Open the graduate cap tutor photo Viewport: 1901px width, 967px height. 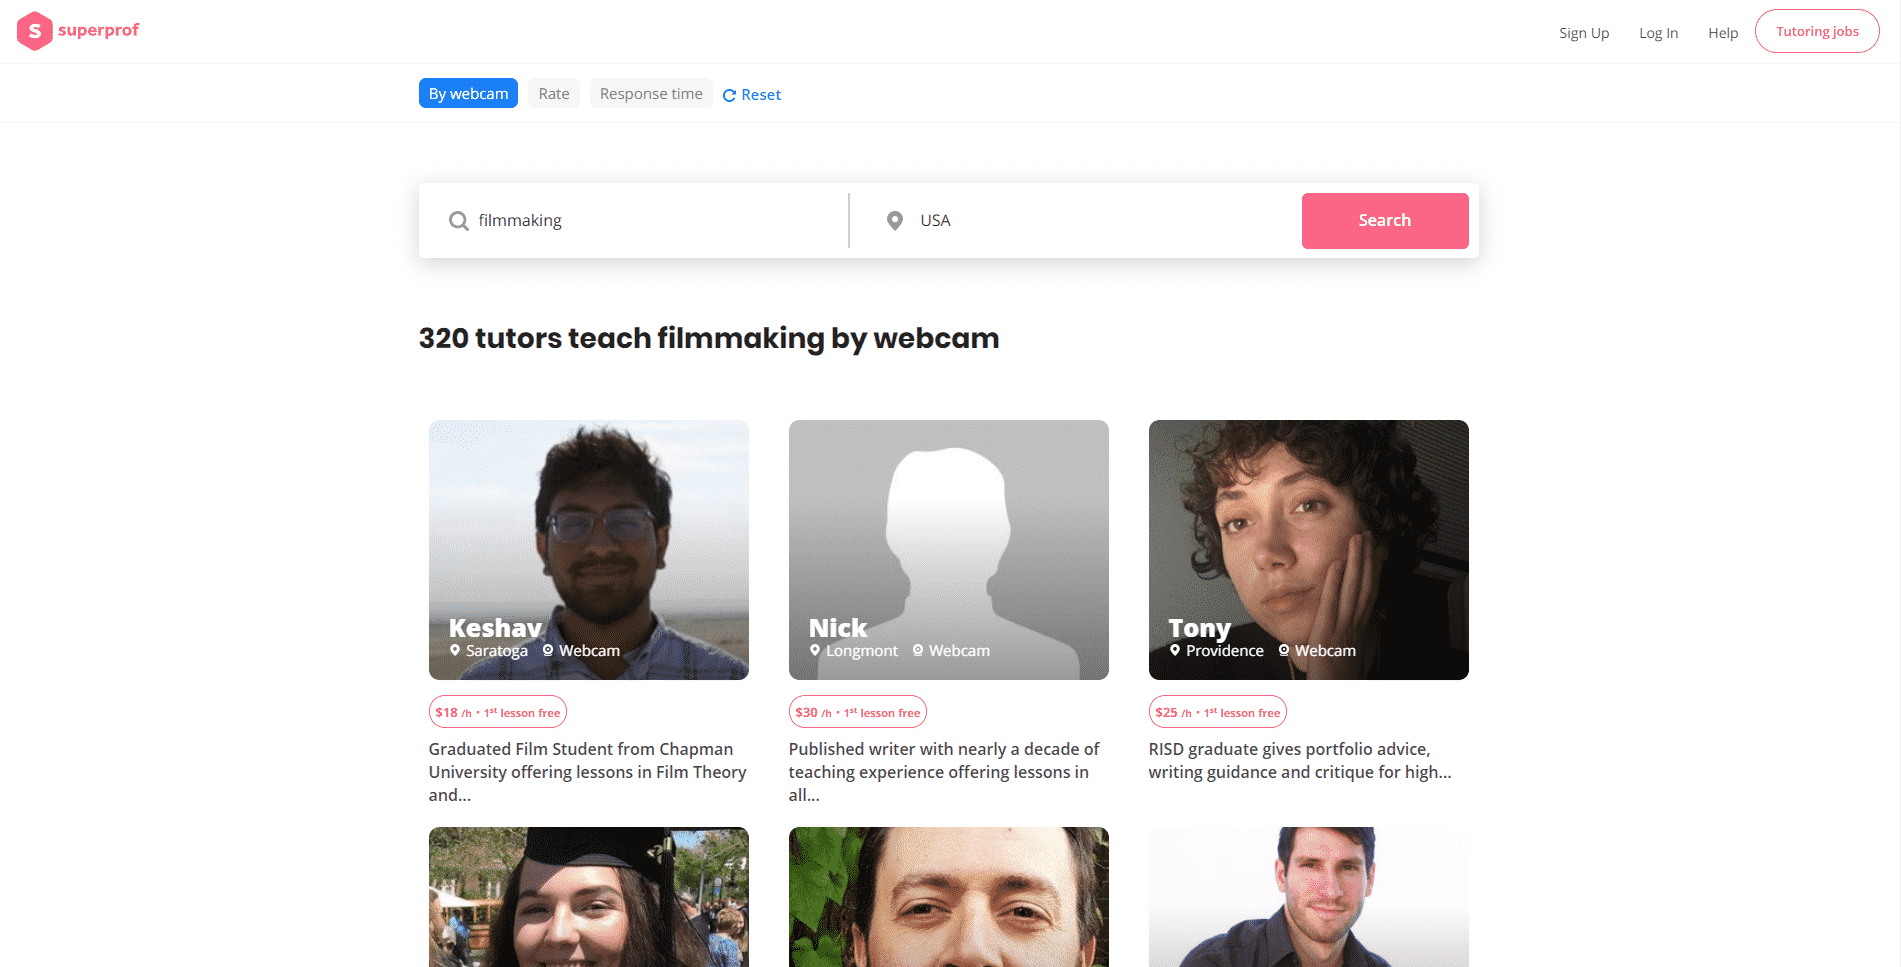coord(589,897)
